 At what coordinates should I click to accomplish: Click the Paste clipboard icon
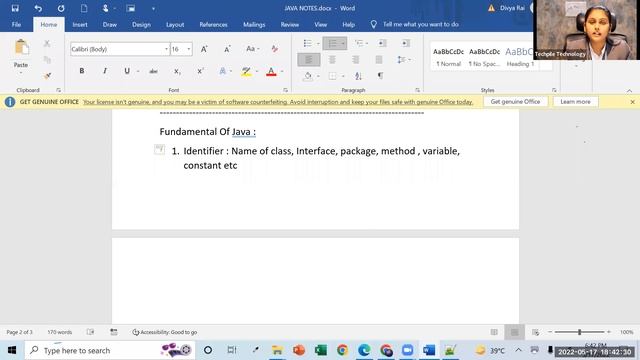[x=21, y=48]
